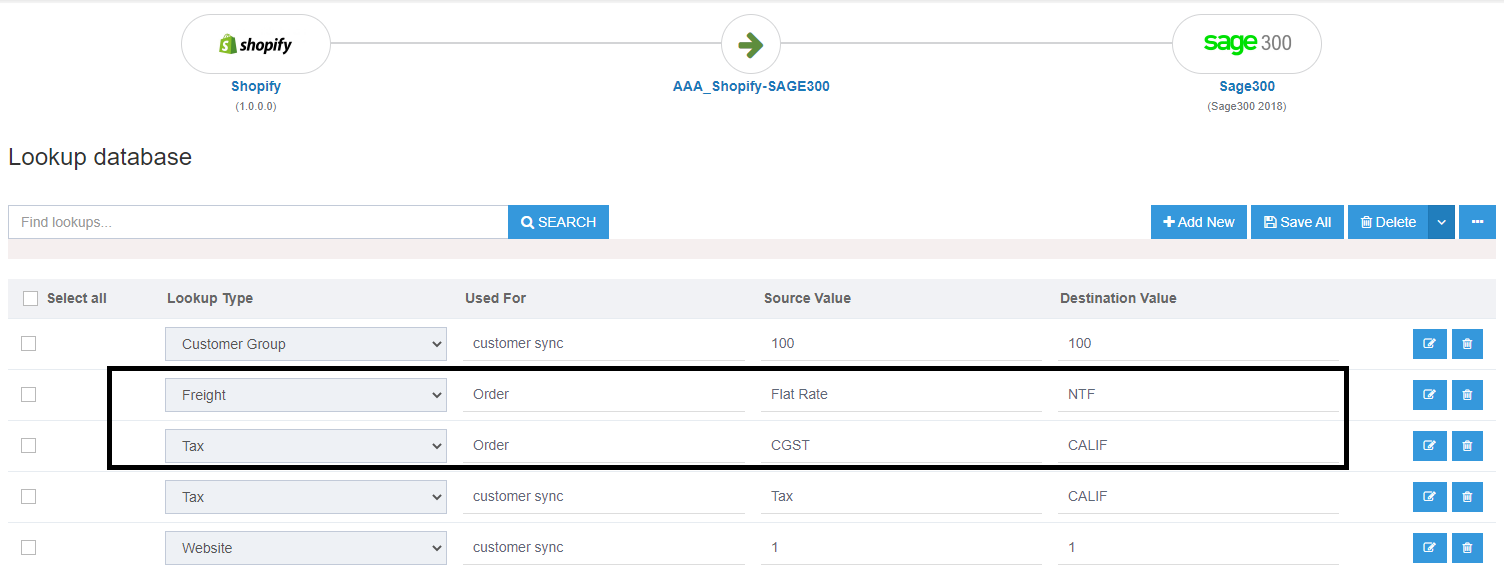Image resolution: width=1504 pixels, height=582 pixels.
Task: Toggle the Select all checkbox
Action: point(30,298)
